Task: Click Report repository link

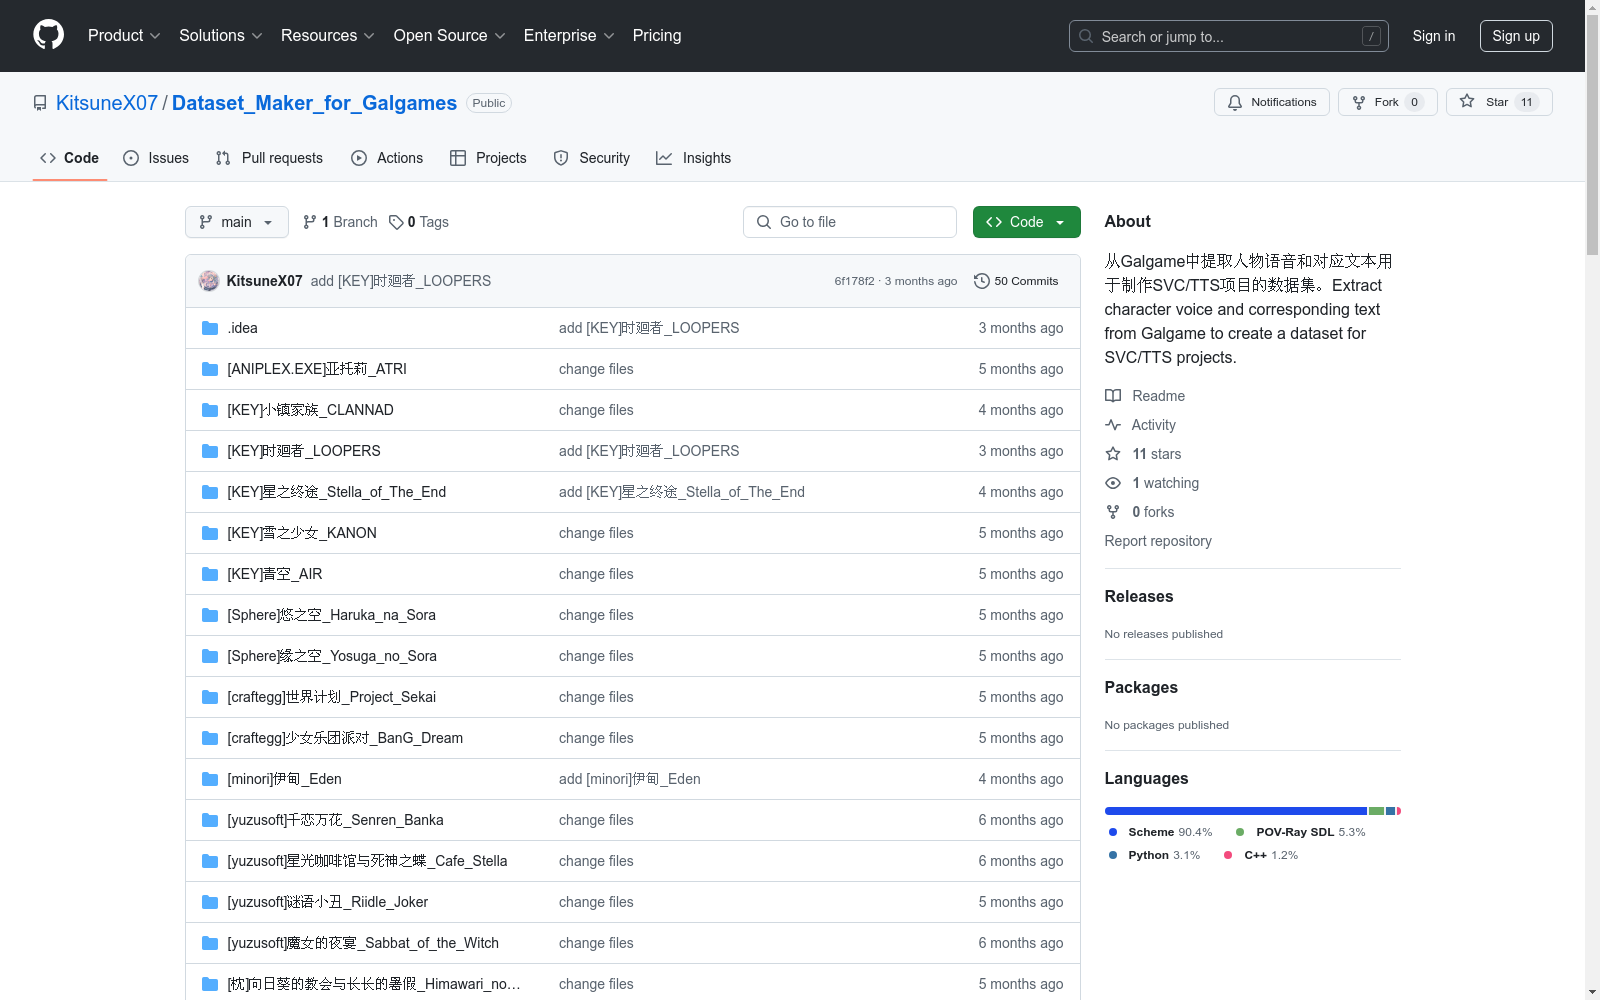Action: [1158, 541]
